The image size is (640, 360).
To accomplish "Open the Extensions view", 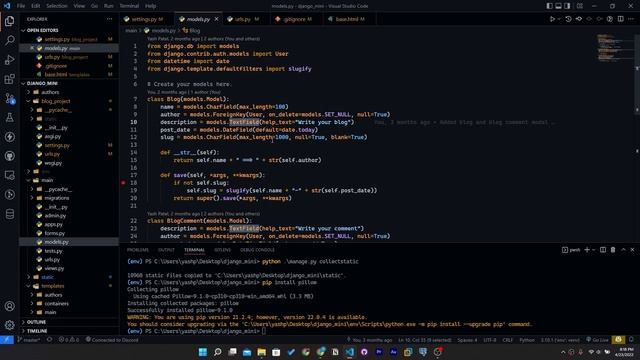I will coord(9,79).
